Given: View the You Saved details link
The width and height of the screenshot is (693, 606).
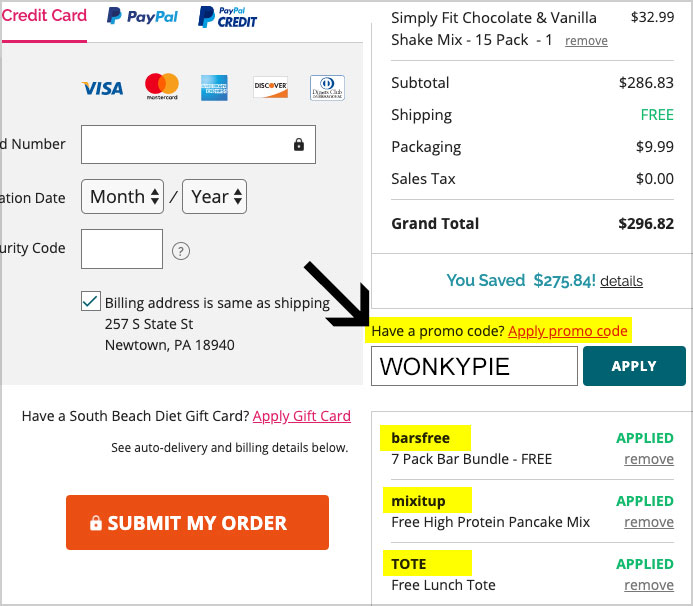Looking at the screenshot, I should tap(621, 281).
